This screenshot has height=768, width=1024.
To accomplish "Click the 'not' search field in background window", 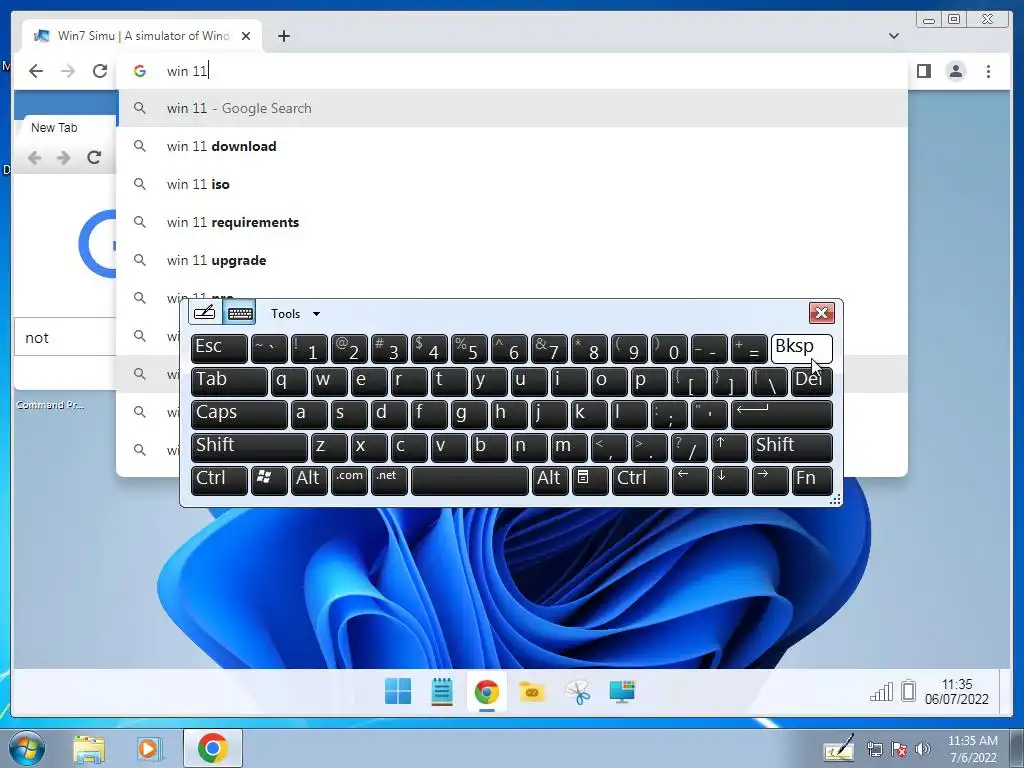I will coord(65,338).
